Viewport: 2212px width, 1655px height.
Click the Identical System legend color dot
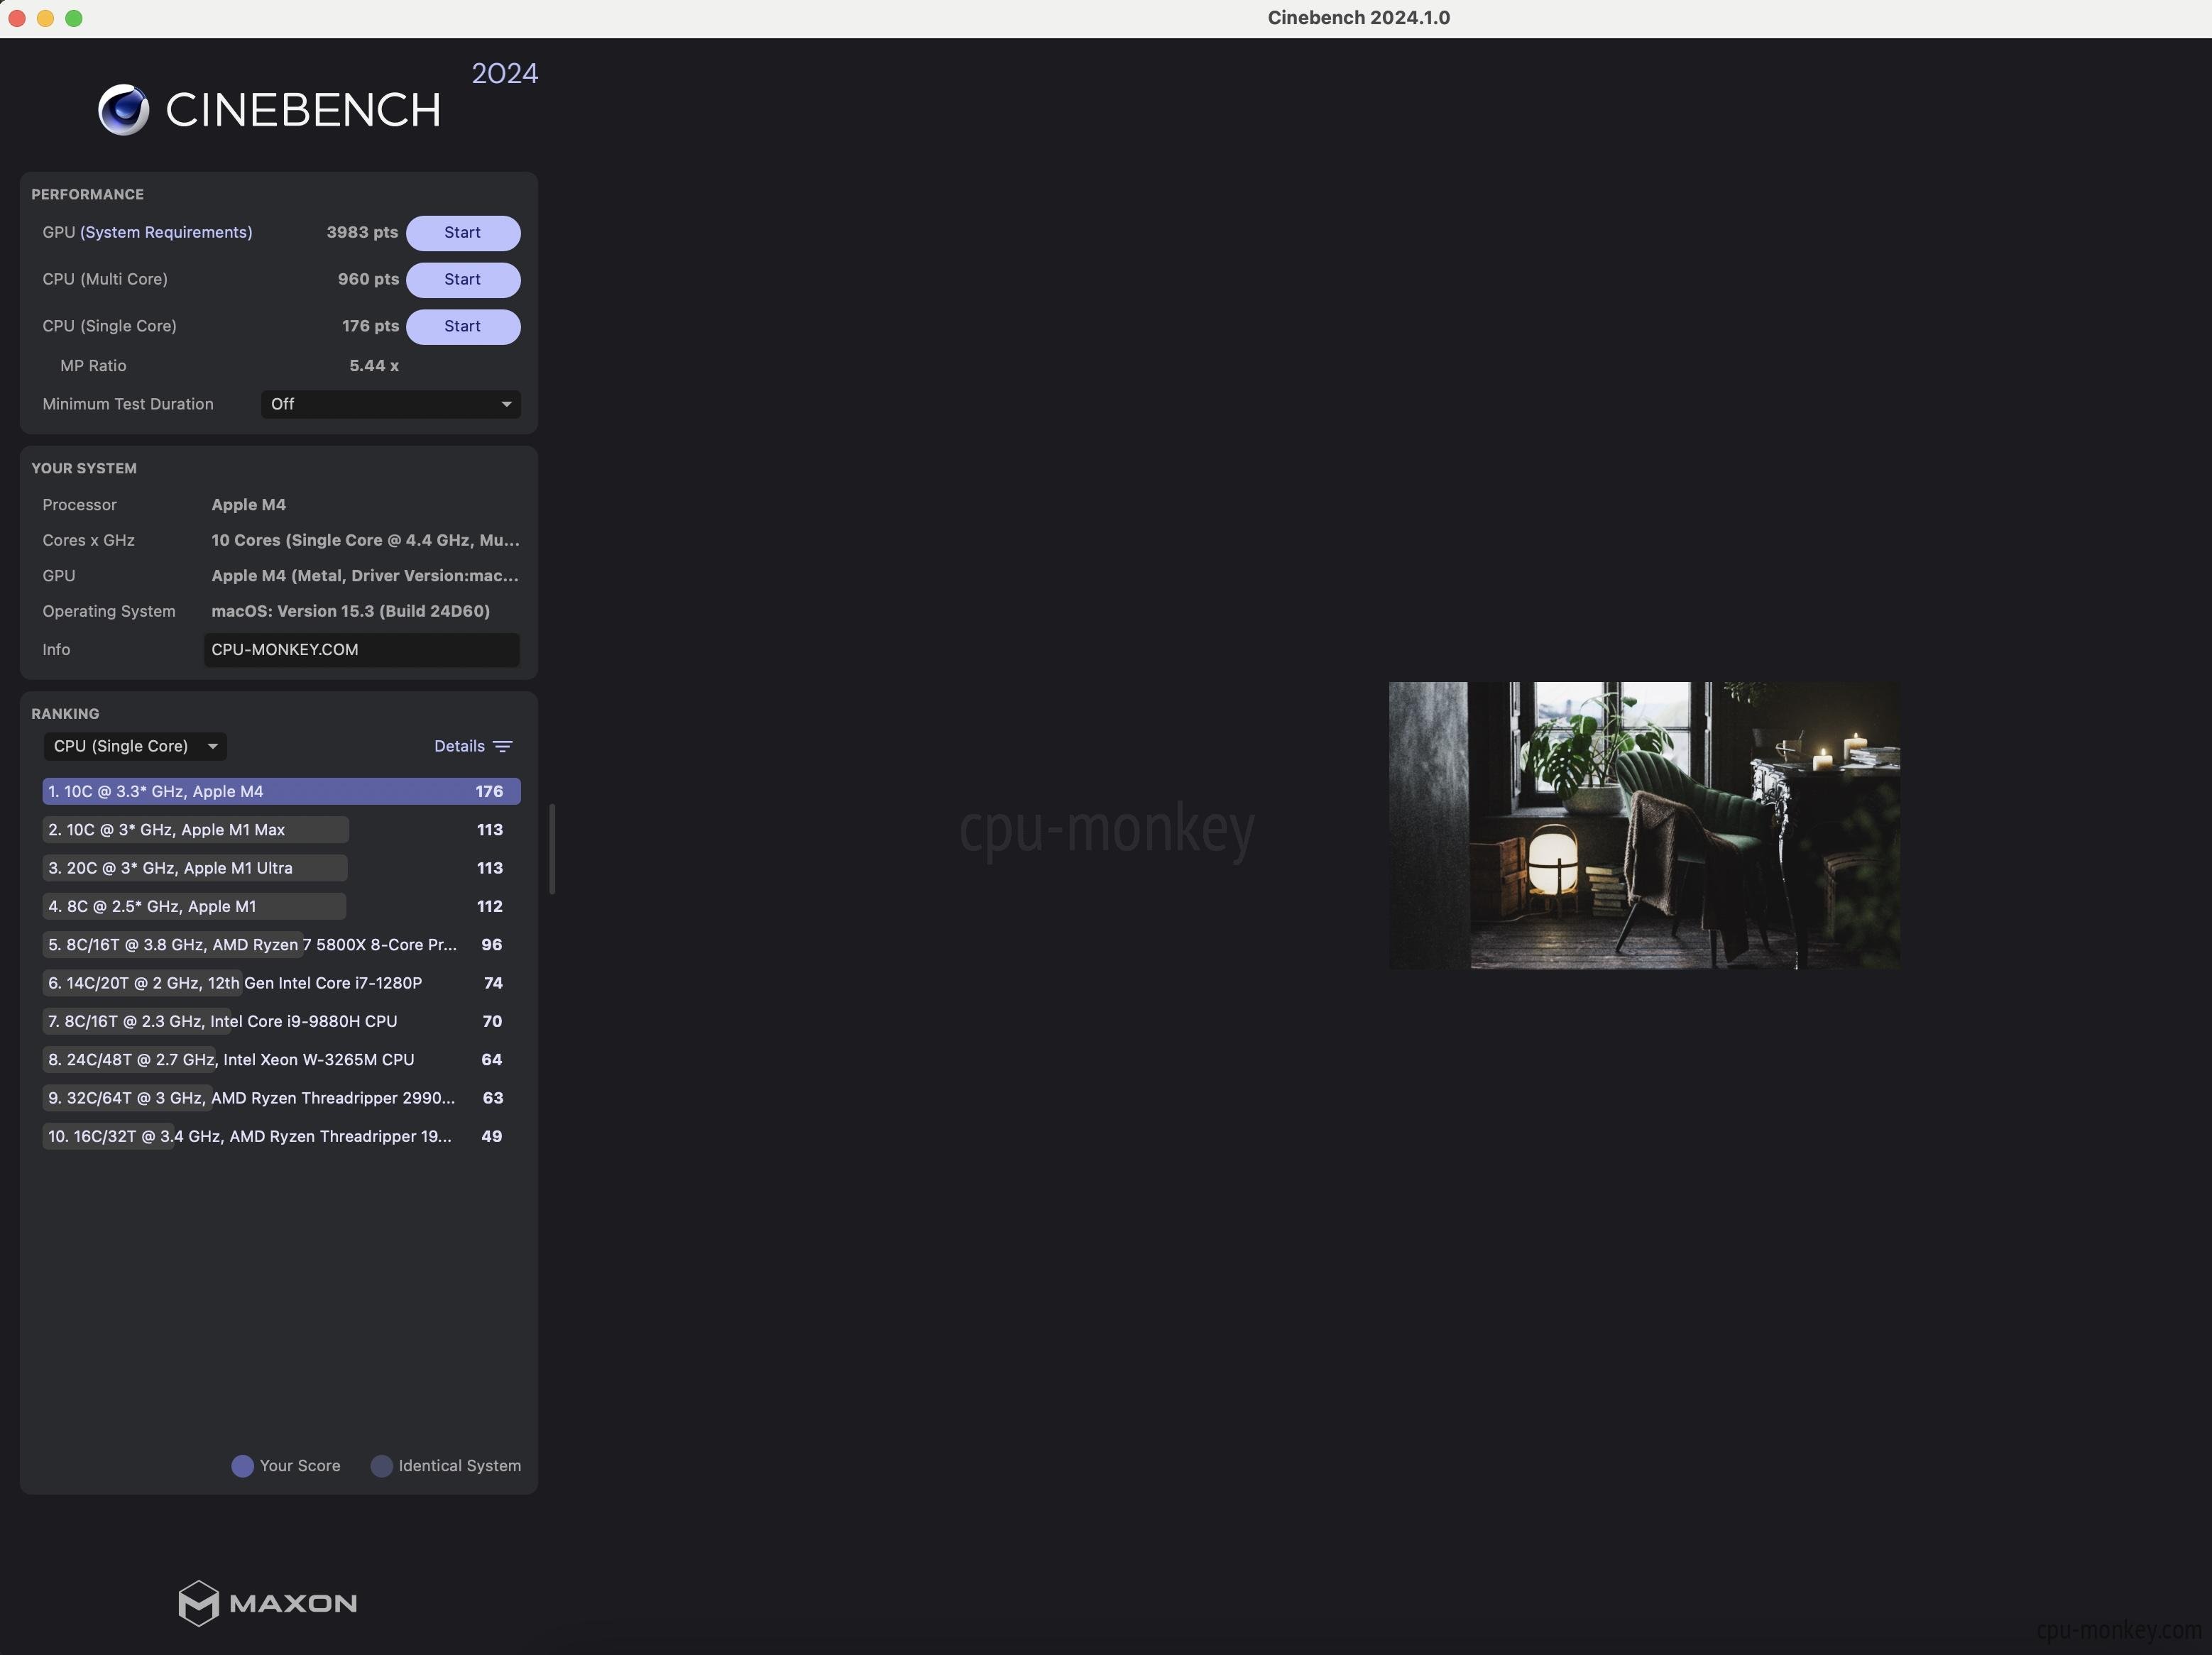381,1466
